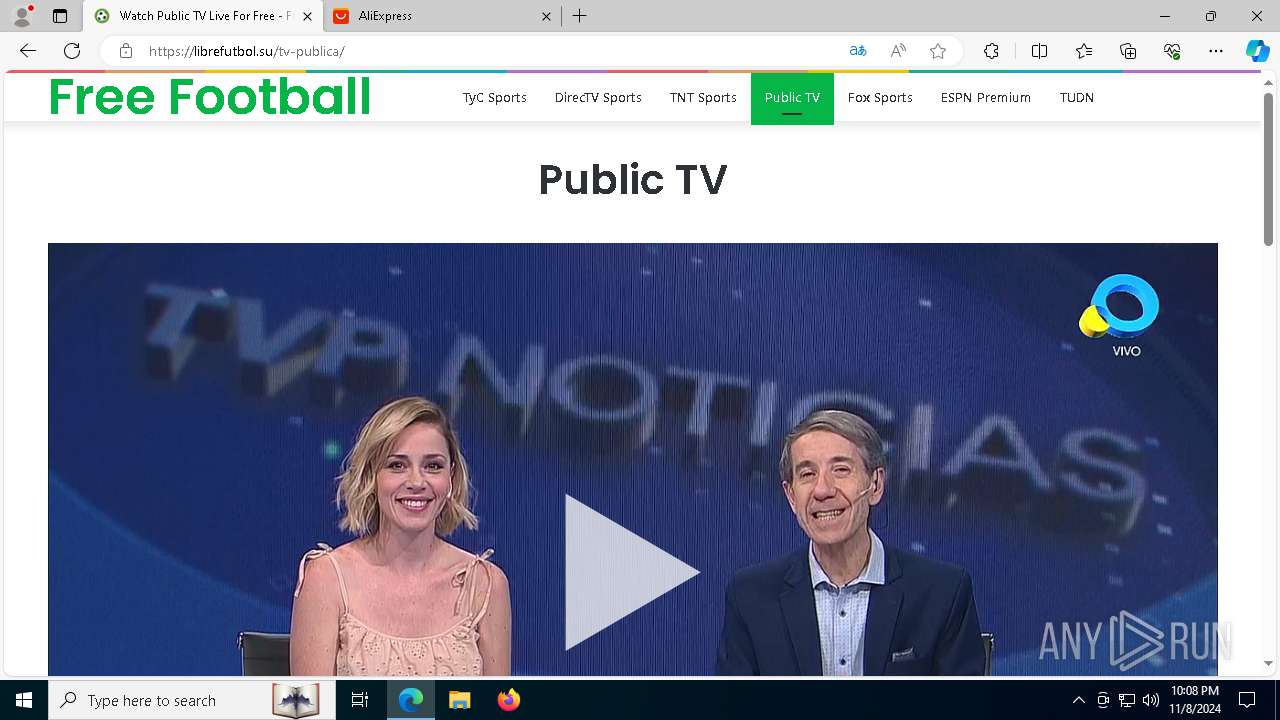This screenshot has width=1280, height=720.
Task: Launch Firefox from taskbar
Action: [x=509, y=700]
